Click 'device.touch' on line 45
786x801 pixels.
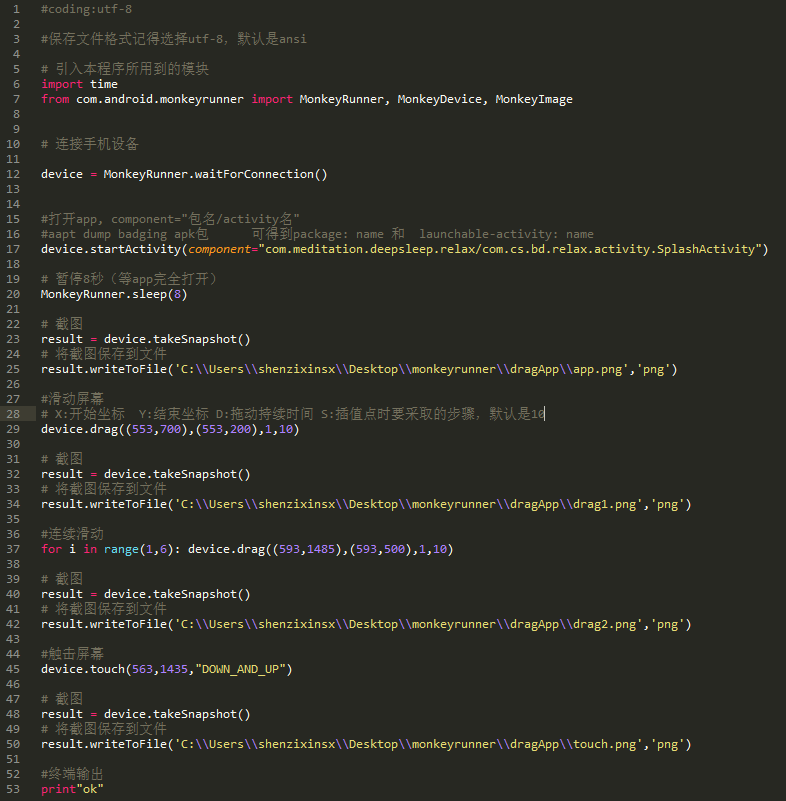point(83,669)
